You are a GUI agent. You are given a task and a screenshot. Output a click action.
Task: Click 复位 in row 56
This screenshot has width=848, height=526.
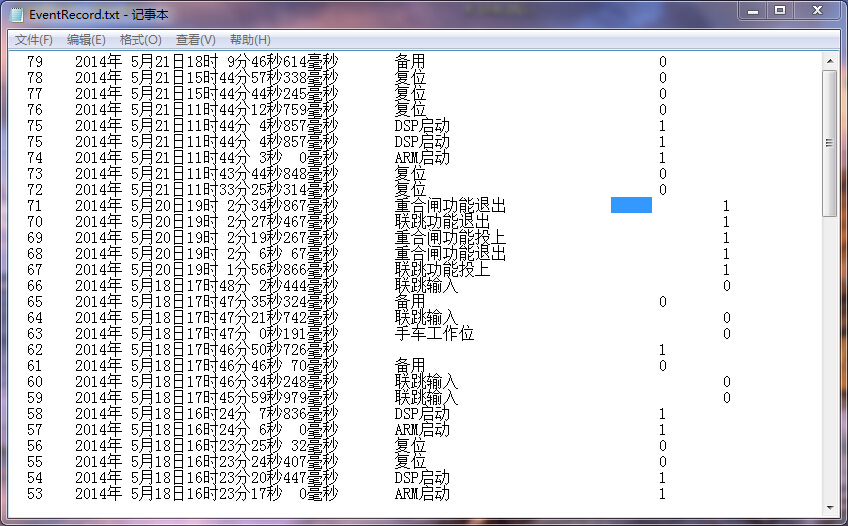coord(410,445)
